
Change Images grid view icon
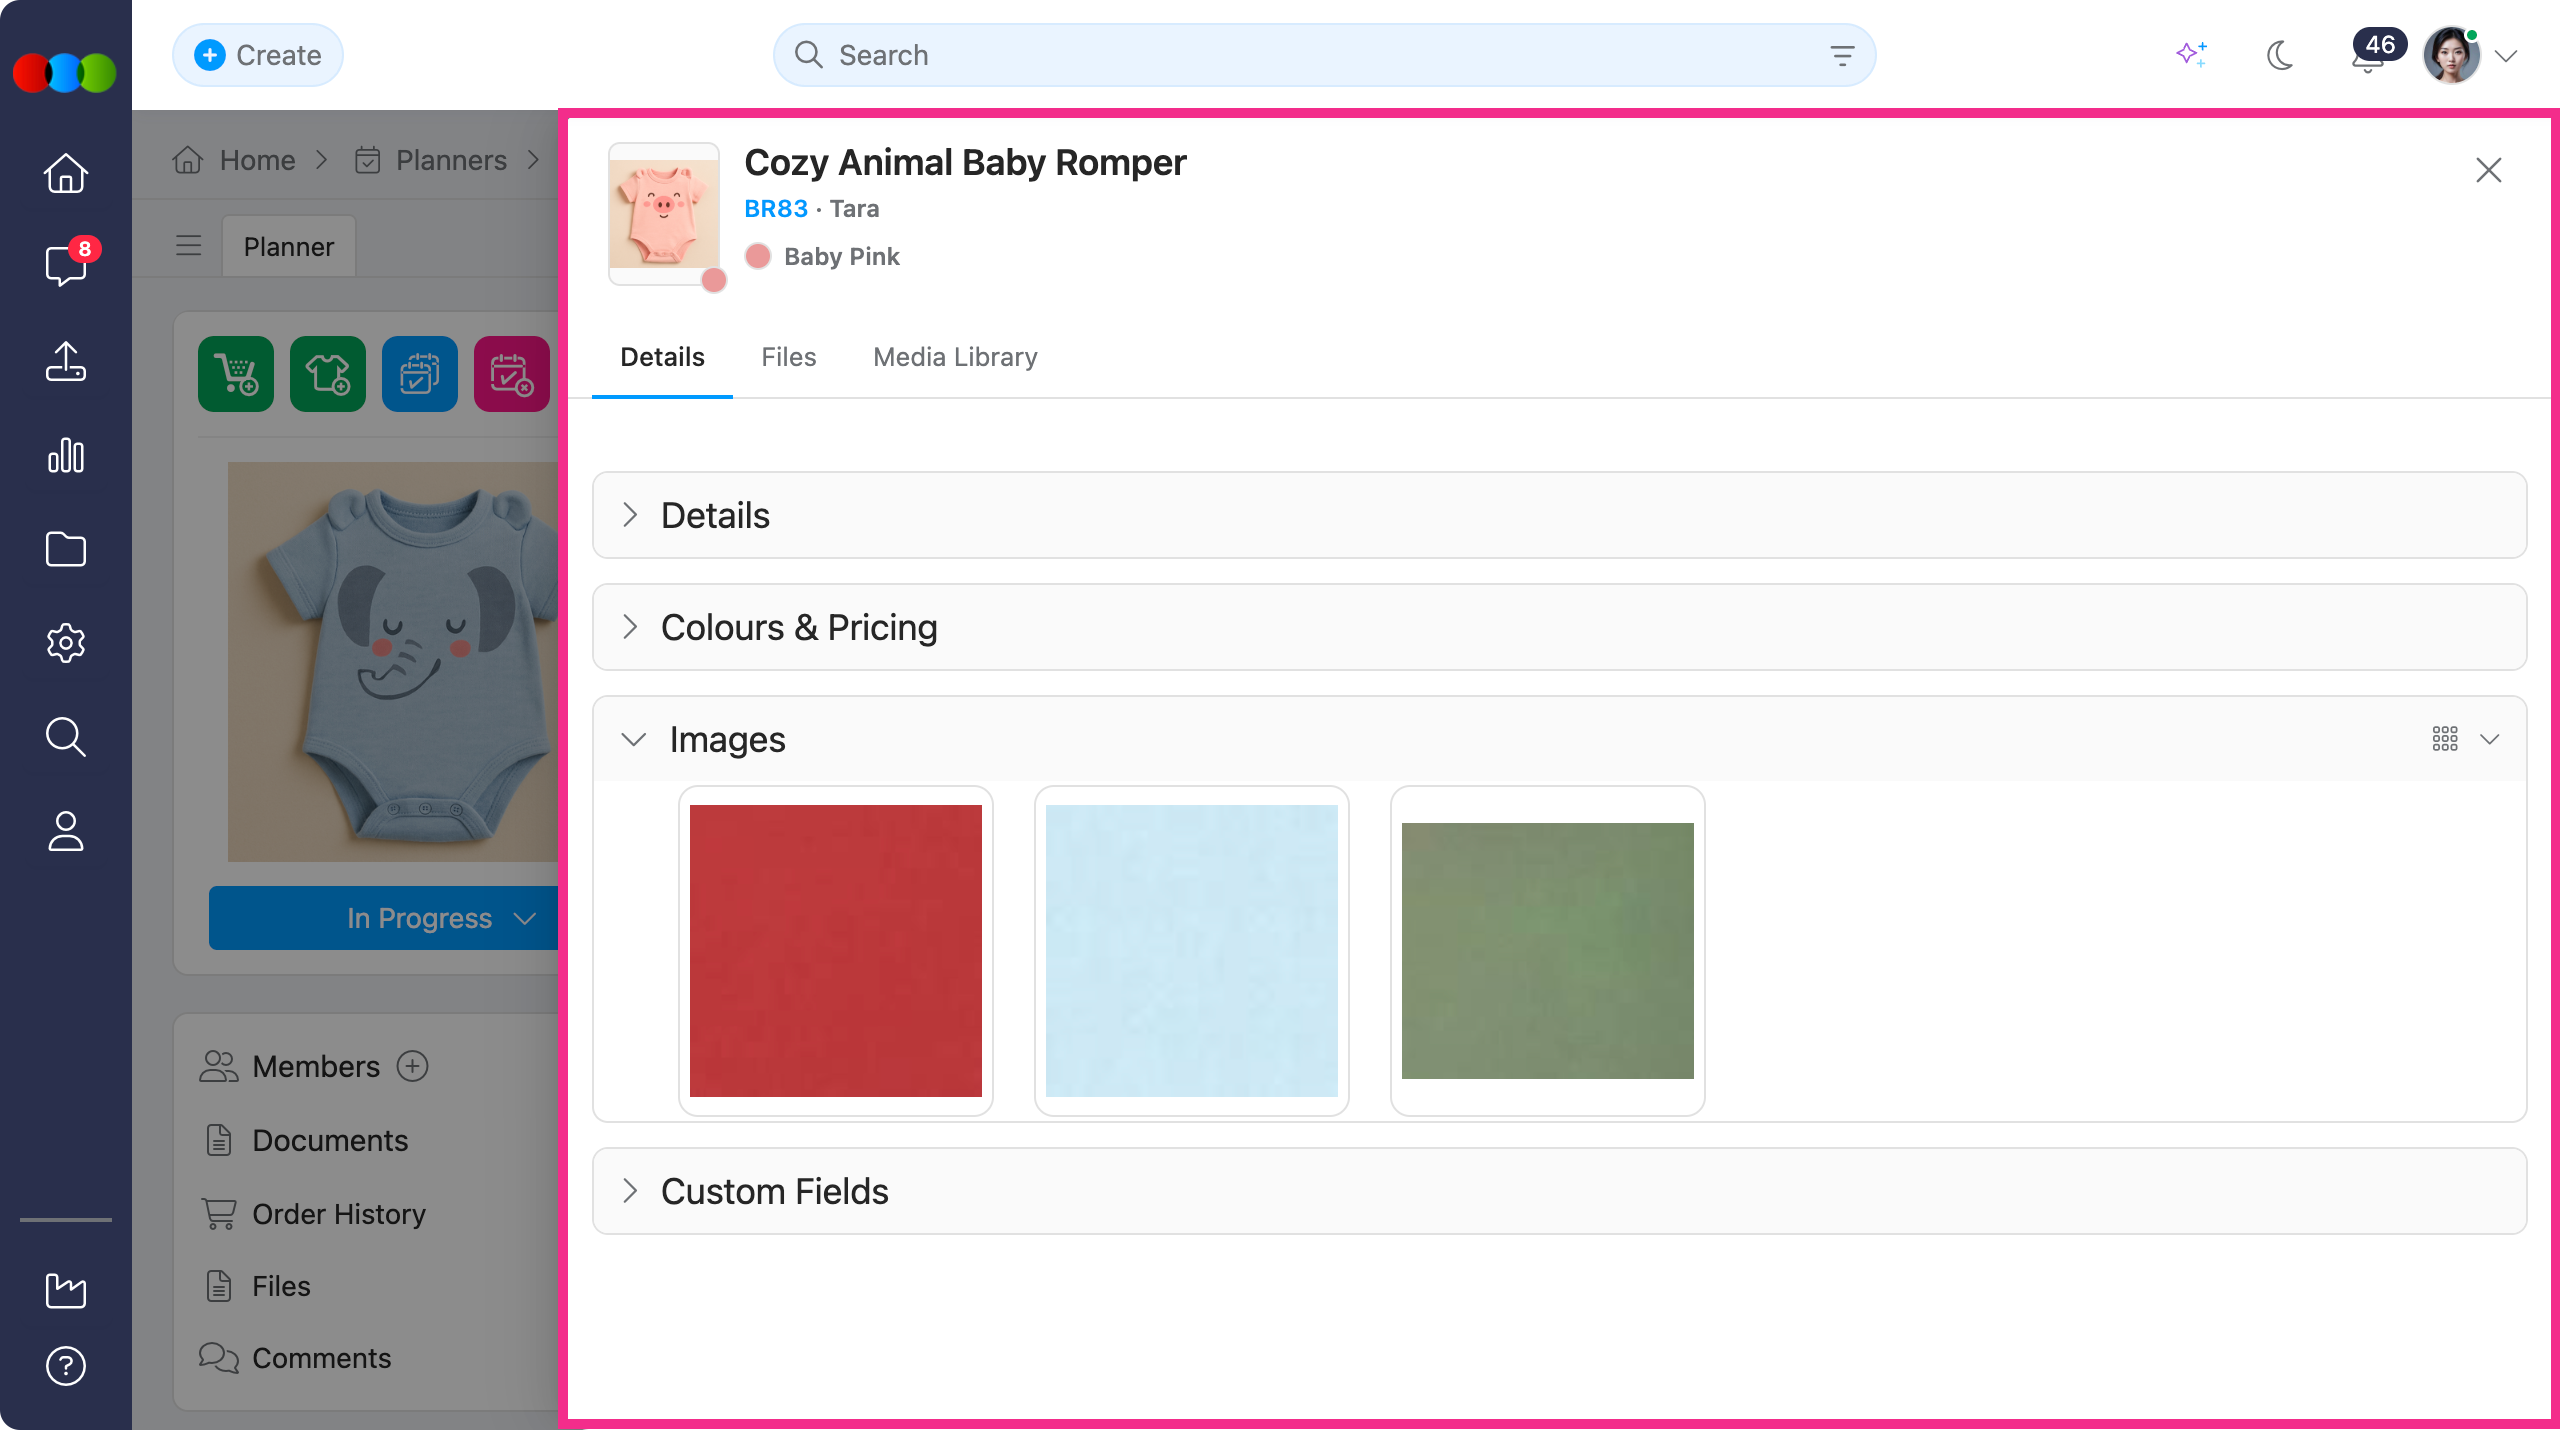[2445, 739]
